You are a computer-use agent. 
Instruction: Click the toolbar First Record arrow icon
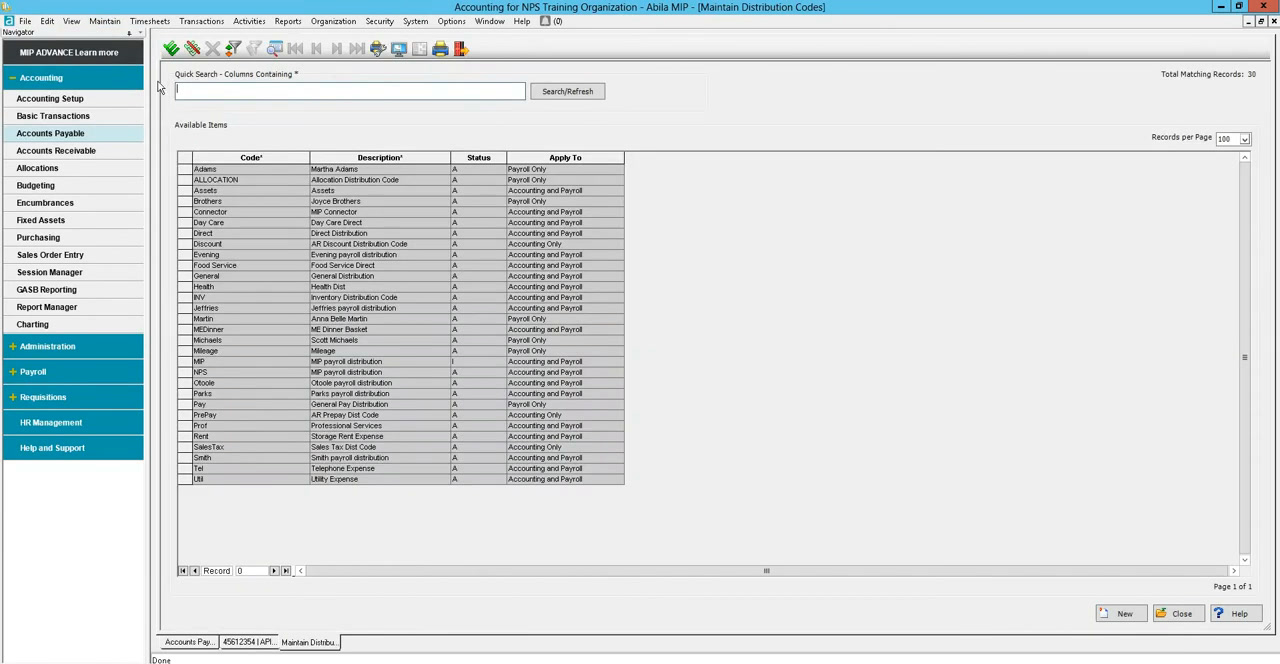click(x=295, y=48)
